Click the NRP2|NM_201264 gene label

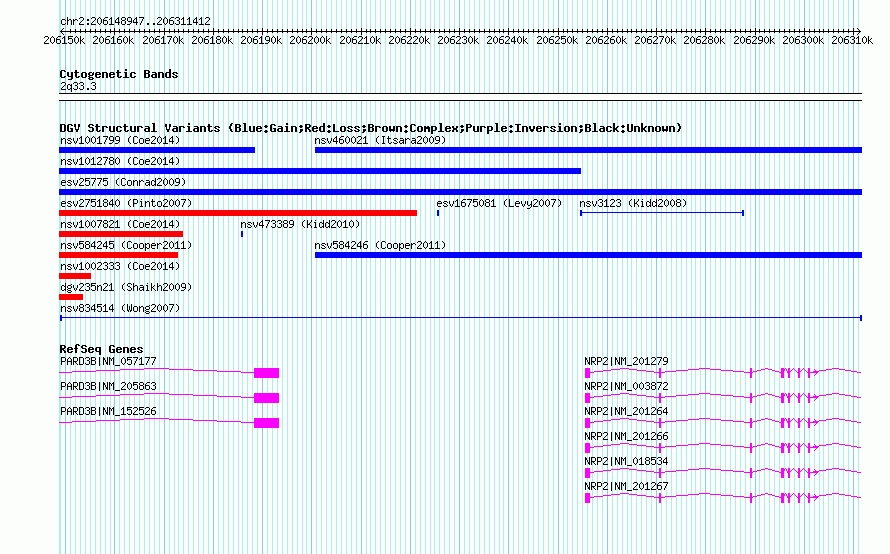tap(626, 411)
